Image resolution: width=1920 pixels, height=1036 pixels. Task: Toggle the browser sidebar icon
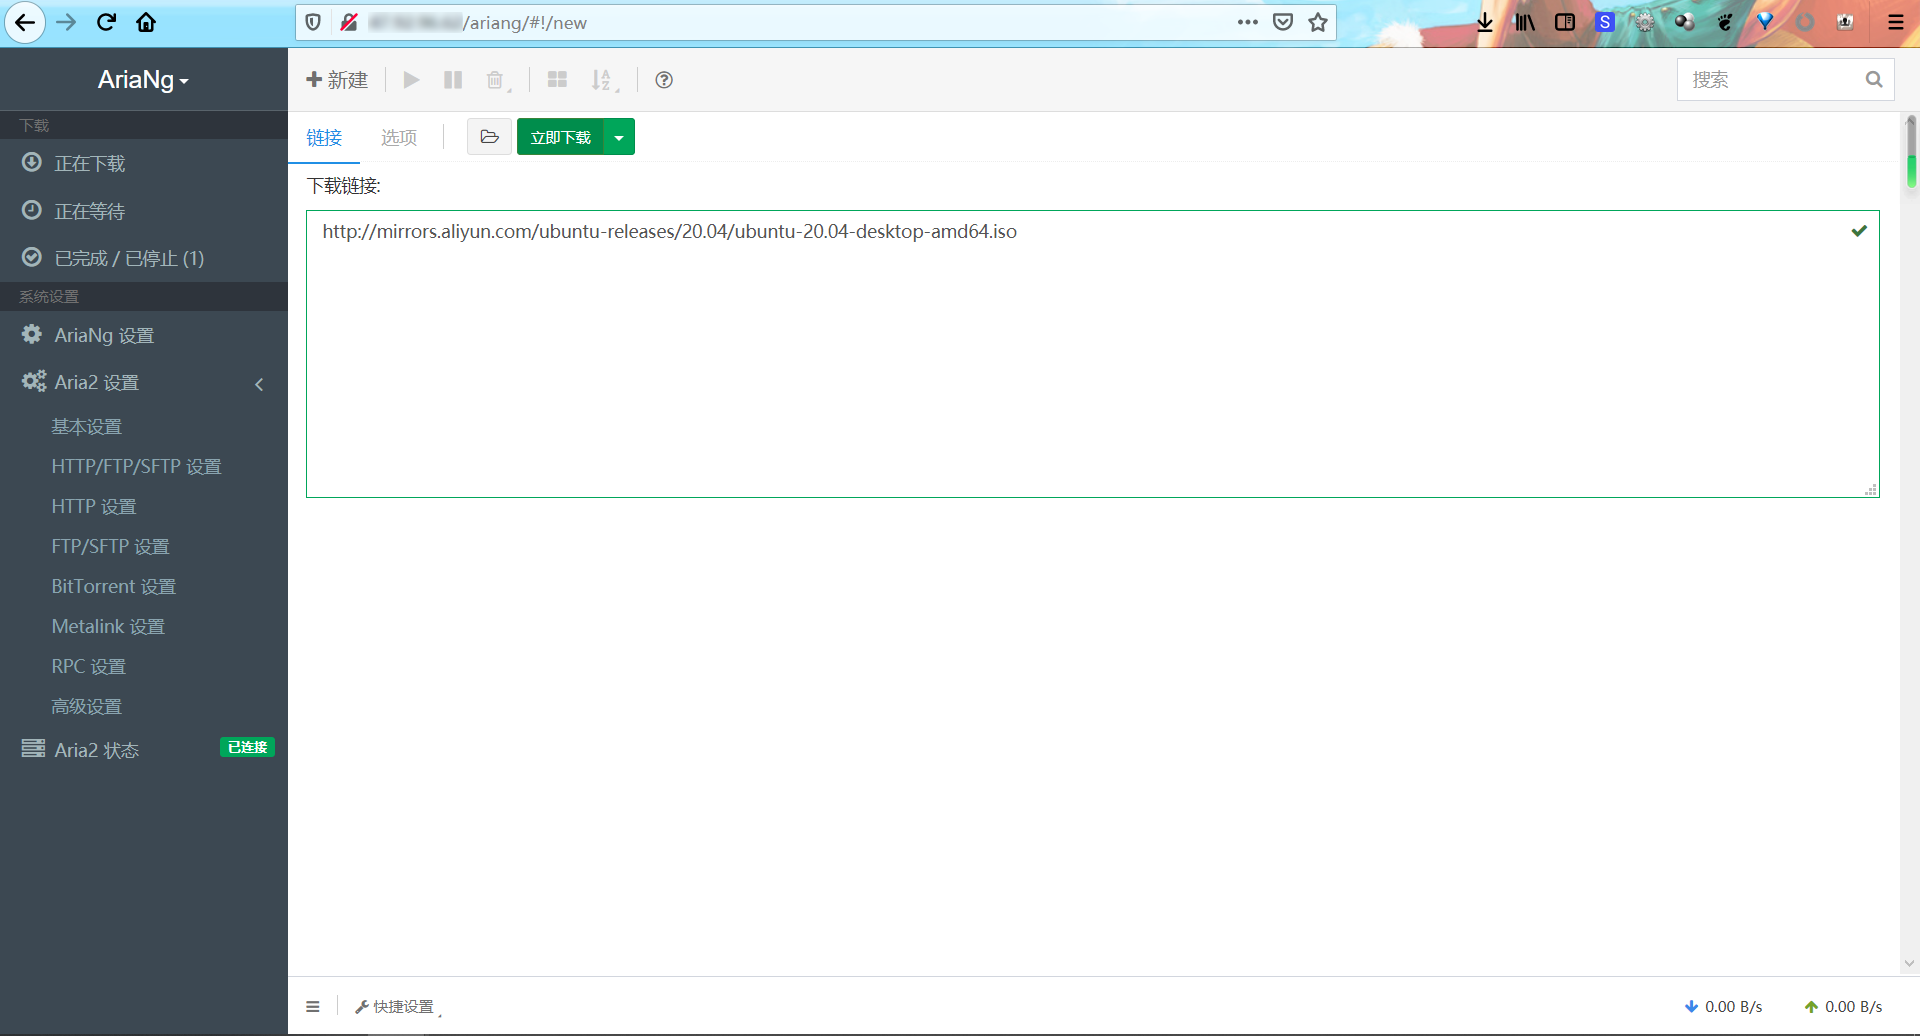(x=1565, y=22)
